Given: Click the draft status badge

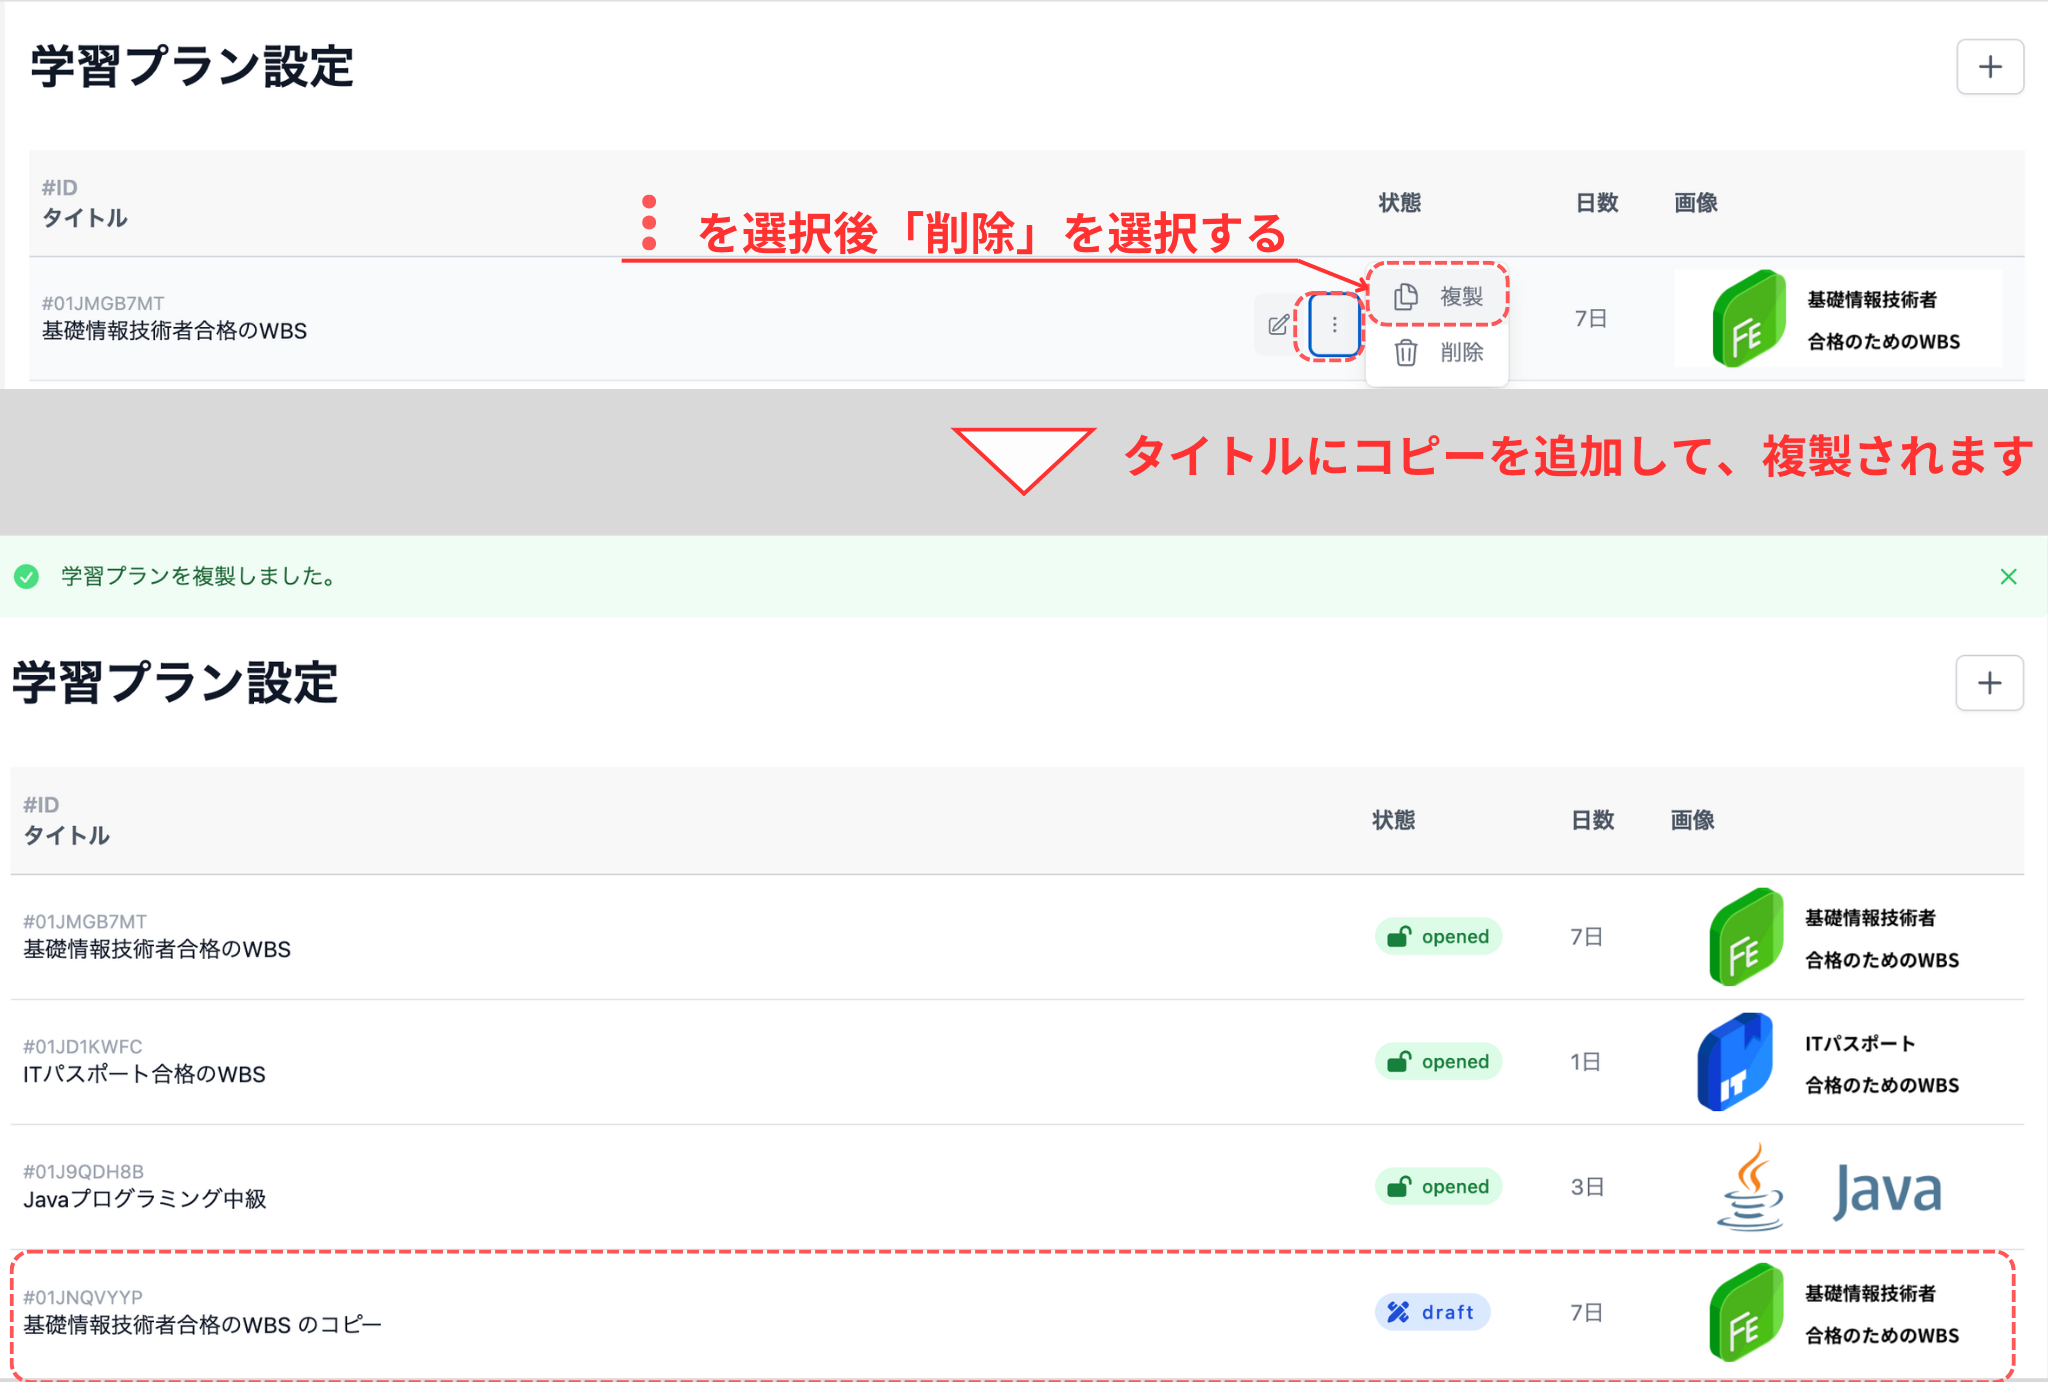Looking at the screenshot, I should [1432, 1312].
